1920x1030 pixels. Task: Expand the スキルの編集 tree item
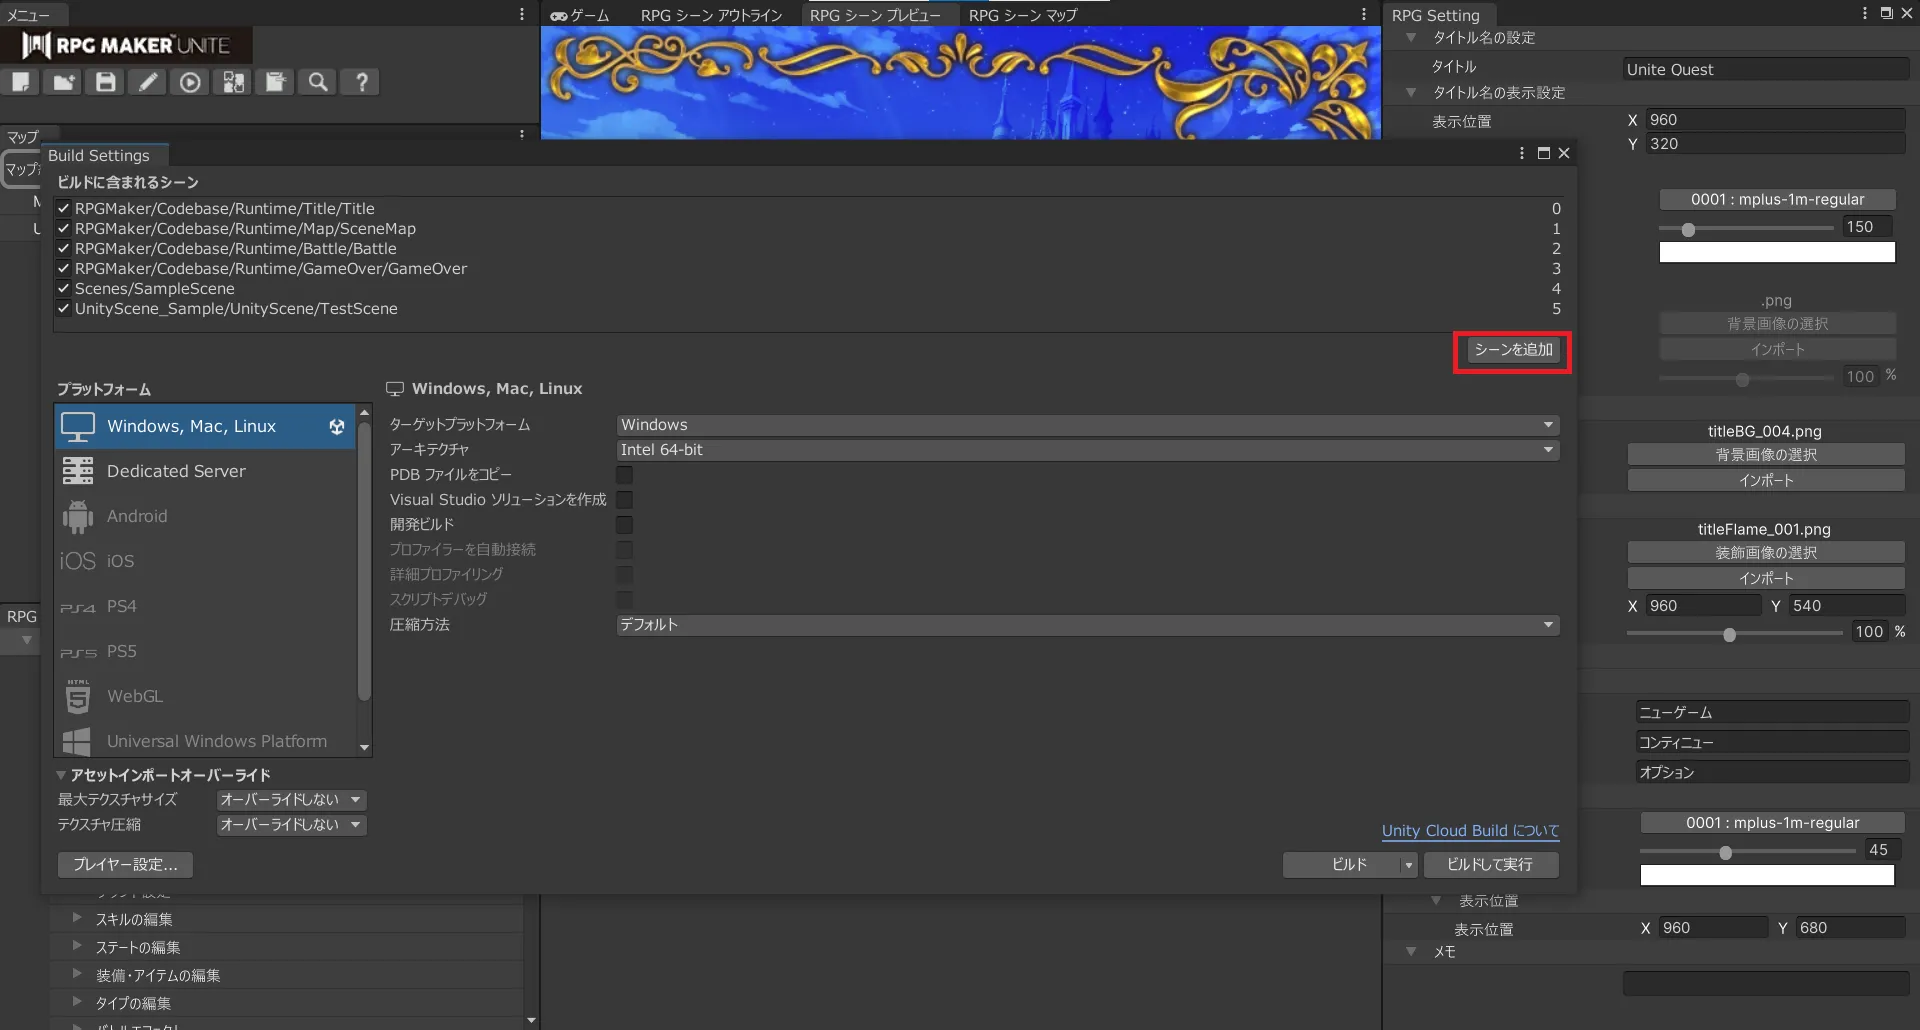[77, 918]
